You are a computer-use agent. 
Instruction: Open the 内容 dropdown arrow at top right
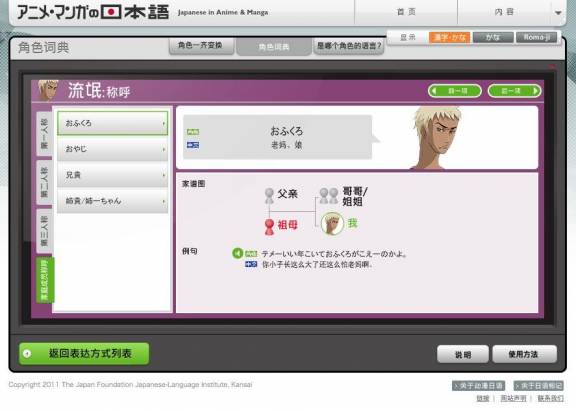pyautogui.click(x=558, y=13)
